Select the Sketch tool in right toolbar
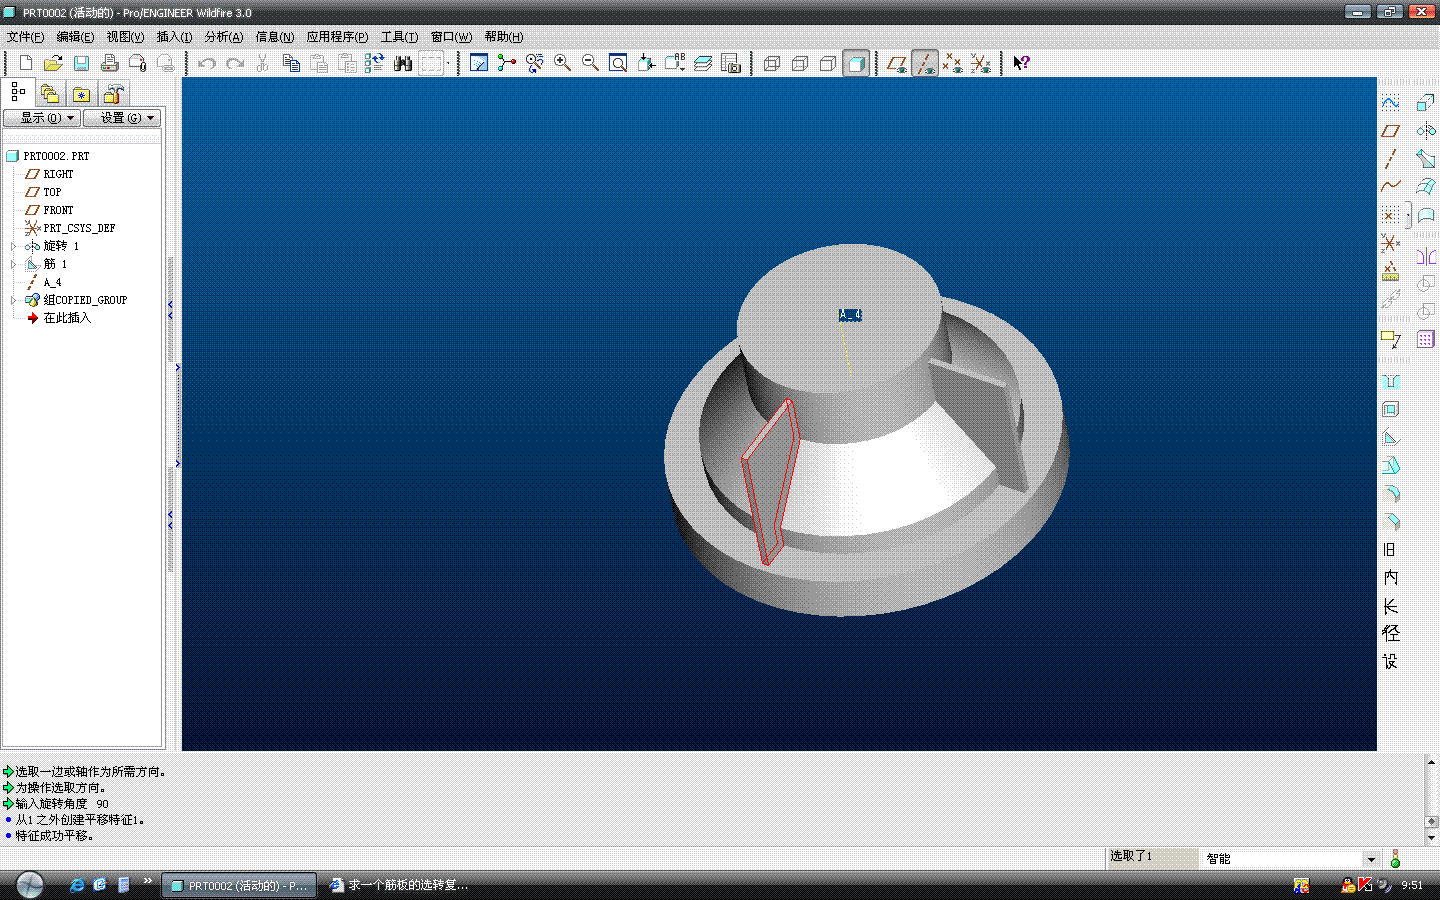 (x=1390, y=103)
